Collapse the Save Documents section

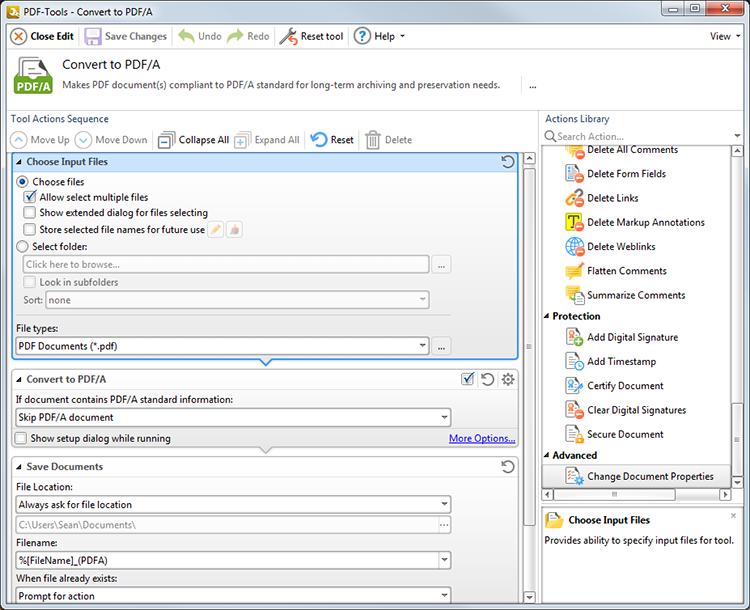pos(19,467)
